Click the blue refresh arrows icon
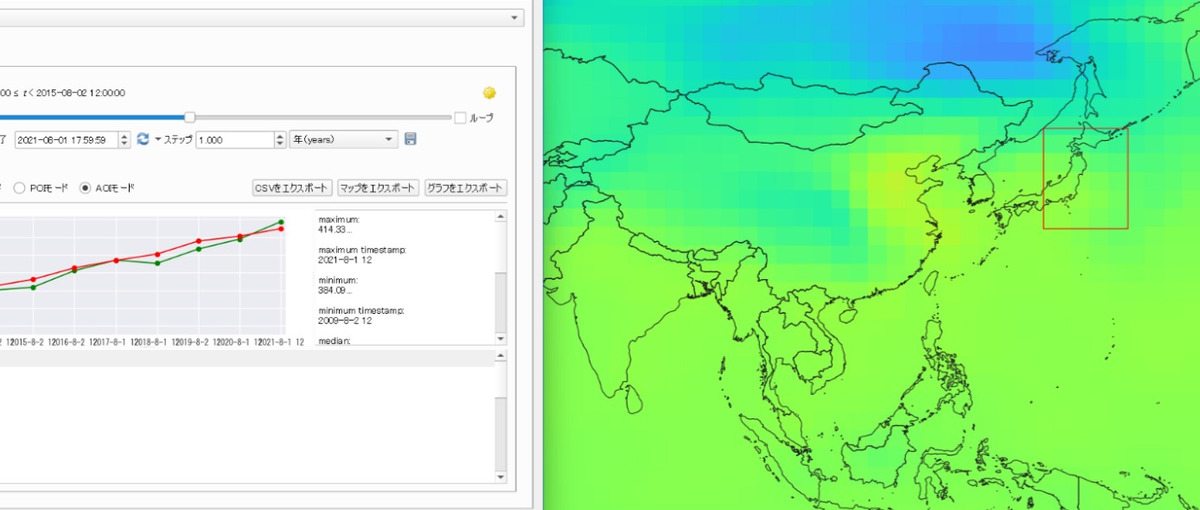 (143, 139)
